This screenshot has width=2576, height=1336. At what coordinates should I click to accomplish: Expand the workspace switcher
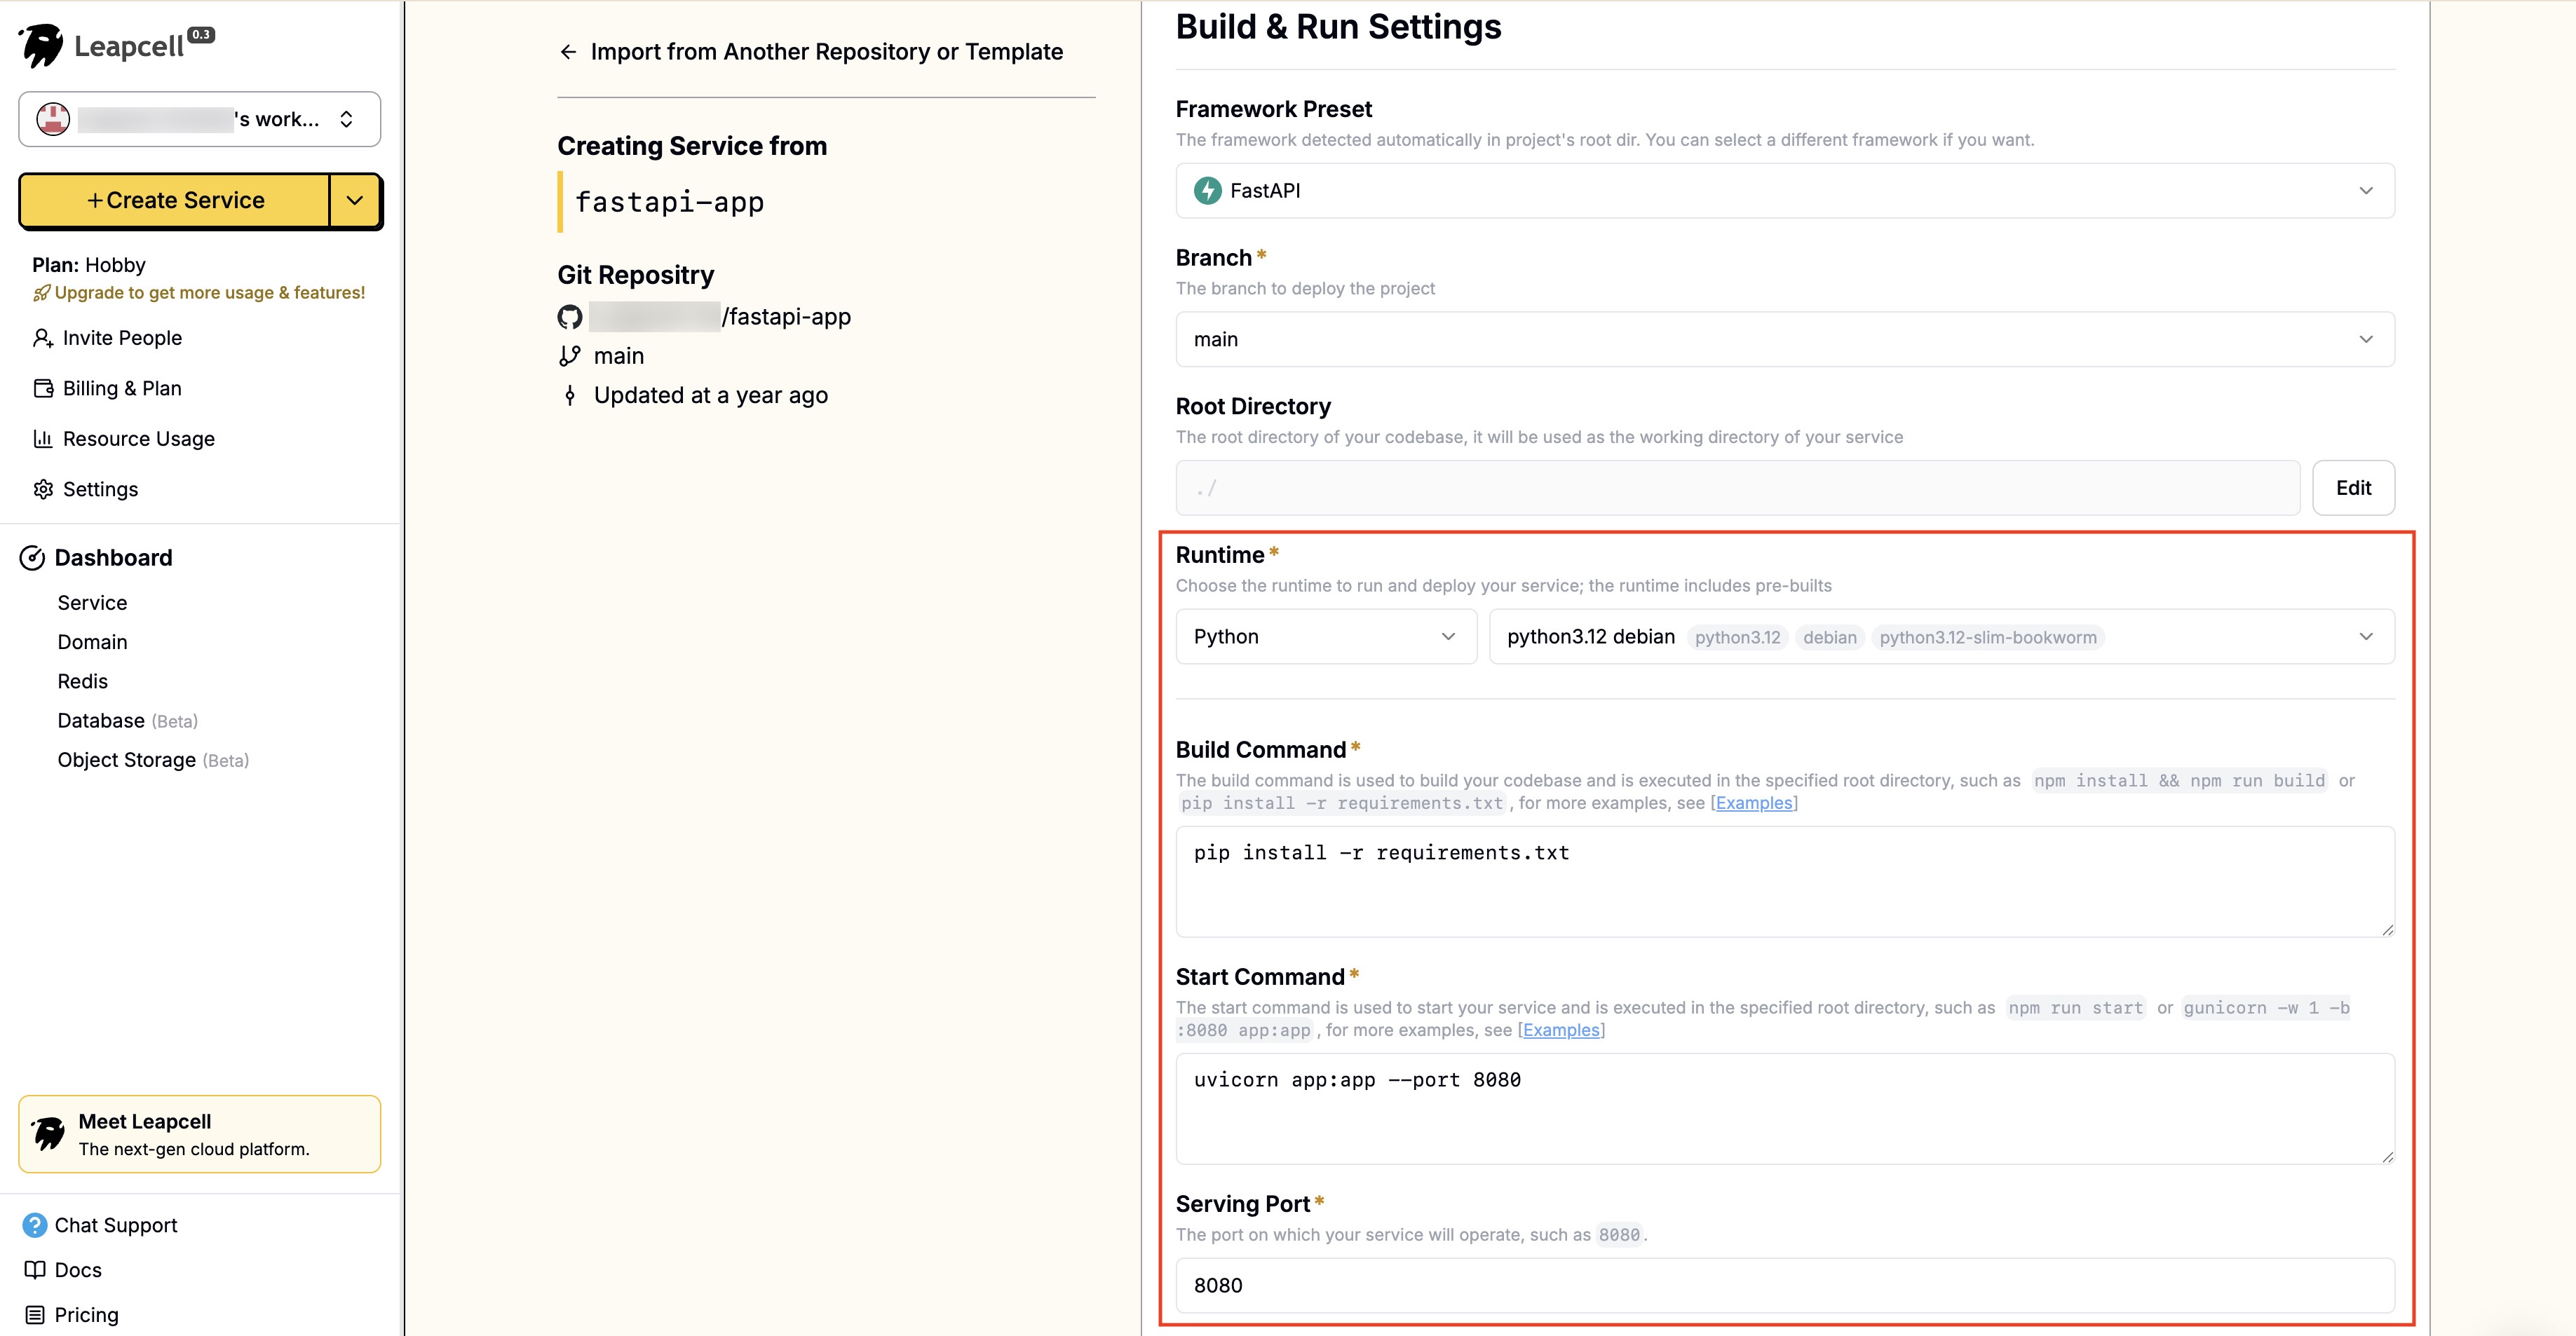pos(199,119)
